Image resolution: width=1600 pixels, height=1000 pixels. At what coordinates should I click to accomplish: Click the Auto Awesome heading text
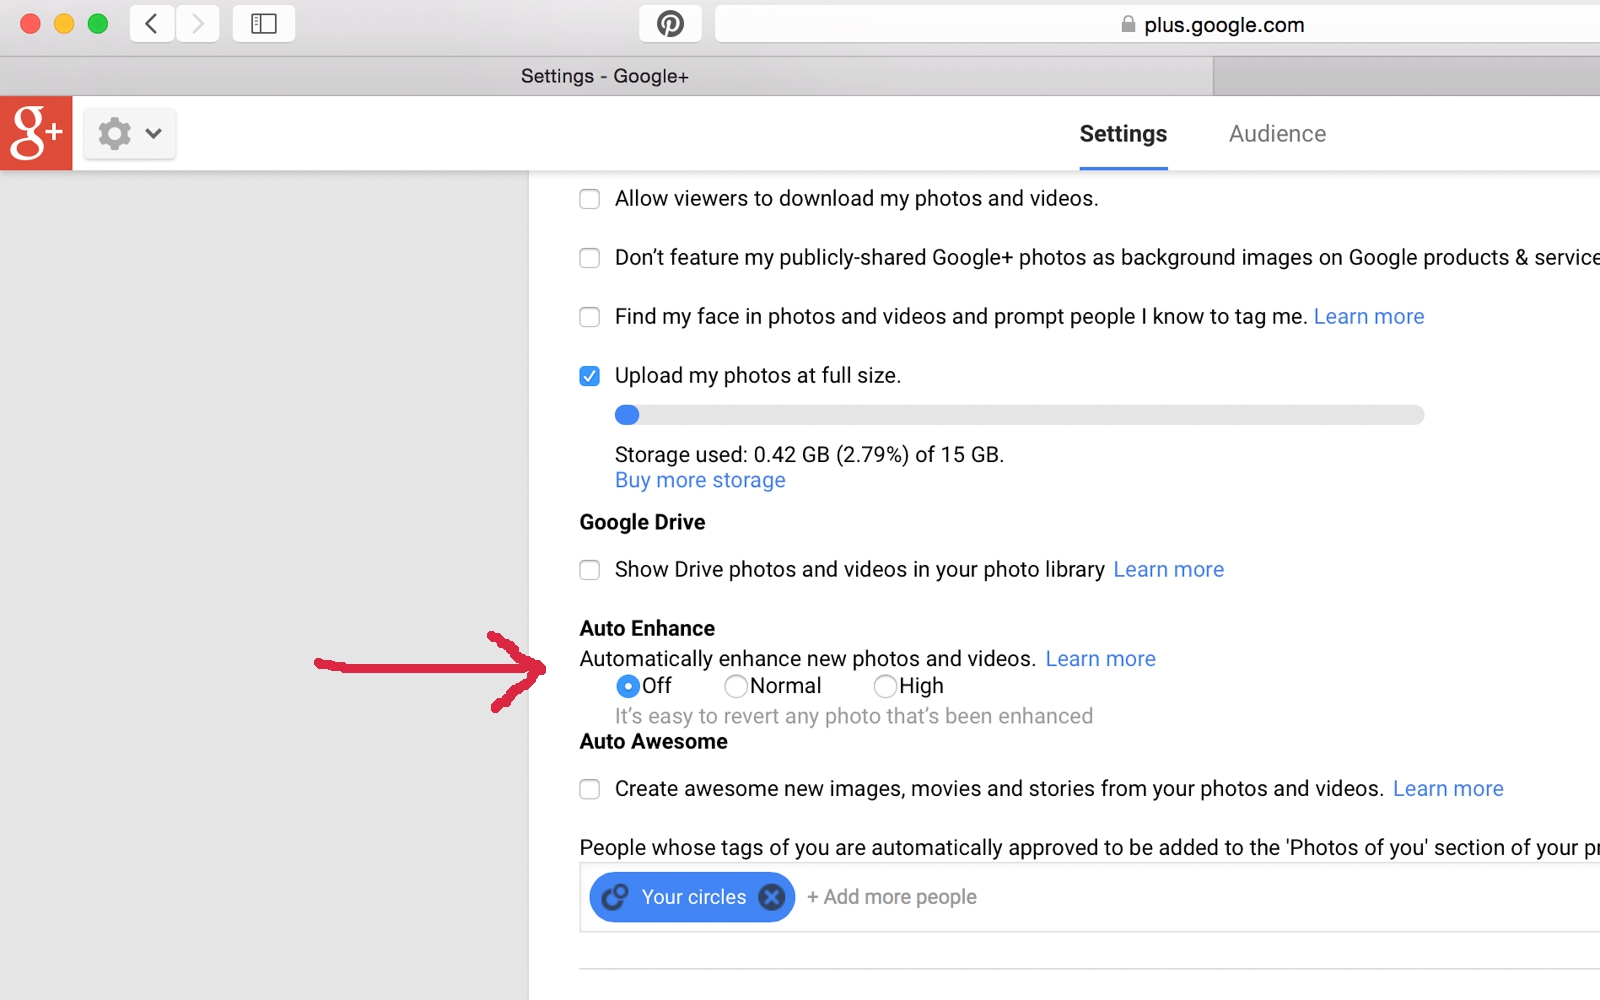click(653, 742)
